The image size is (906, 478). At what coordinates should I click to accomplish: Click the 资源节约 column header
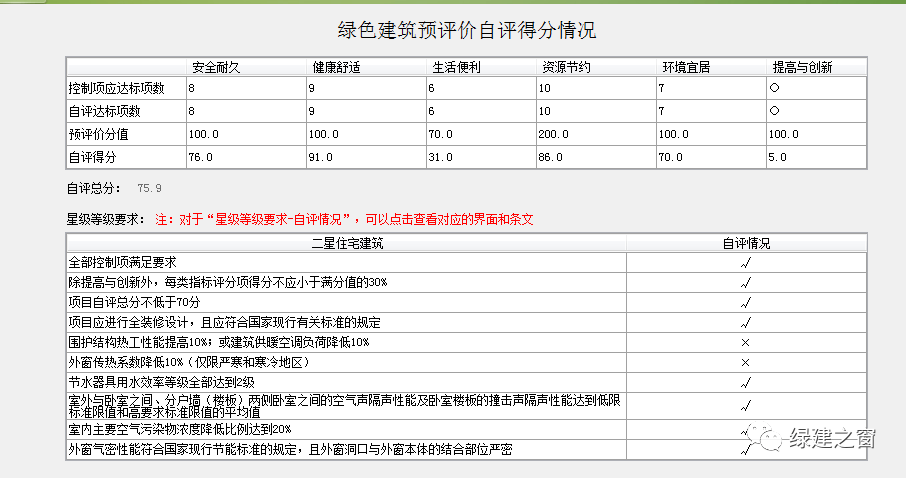tap(566, 67)
